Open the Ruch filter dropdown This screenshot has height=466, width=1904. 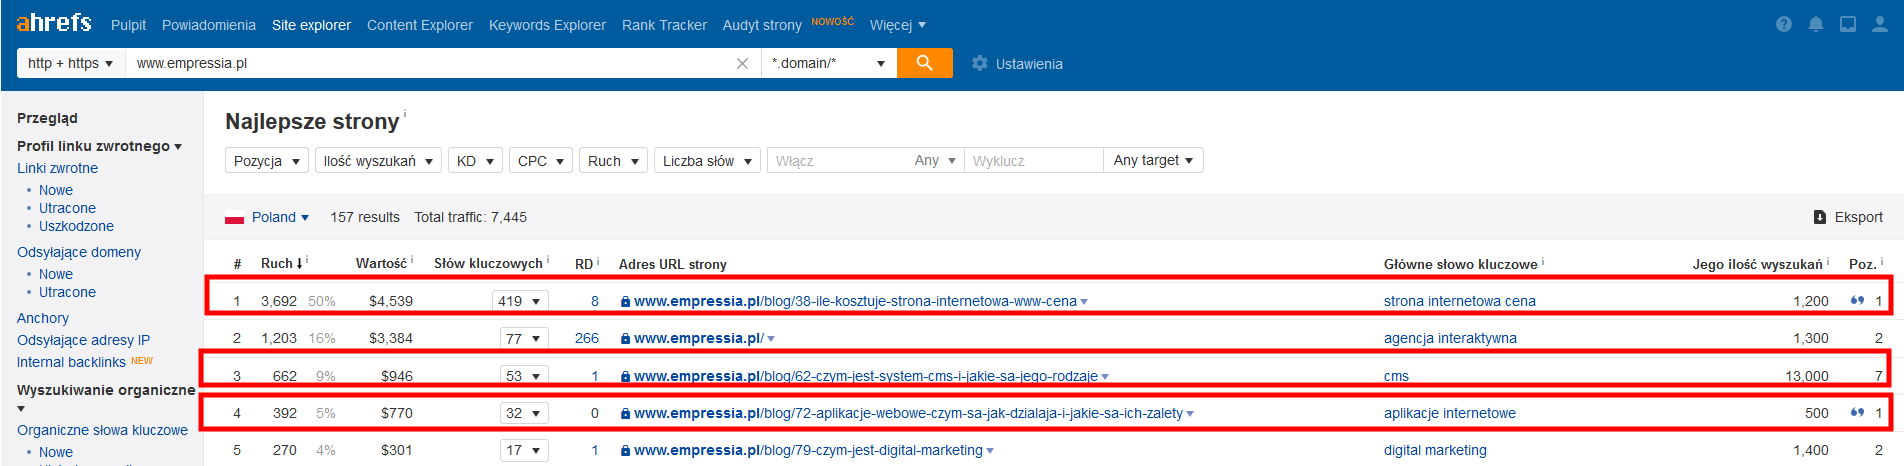click(613, 161)
